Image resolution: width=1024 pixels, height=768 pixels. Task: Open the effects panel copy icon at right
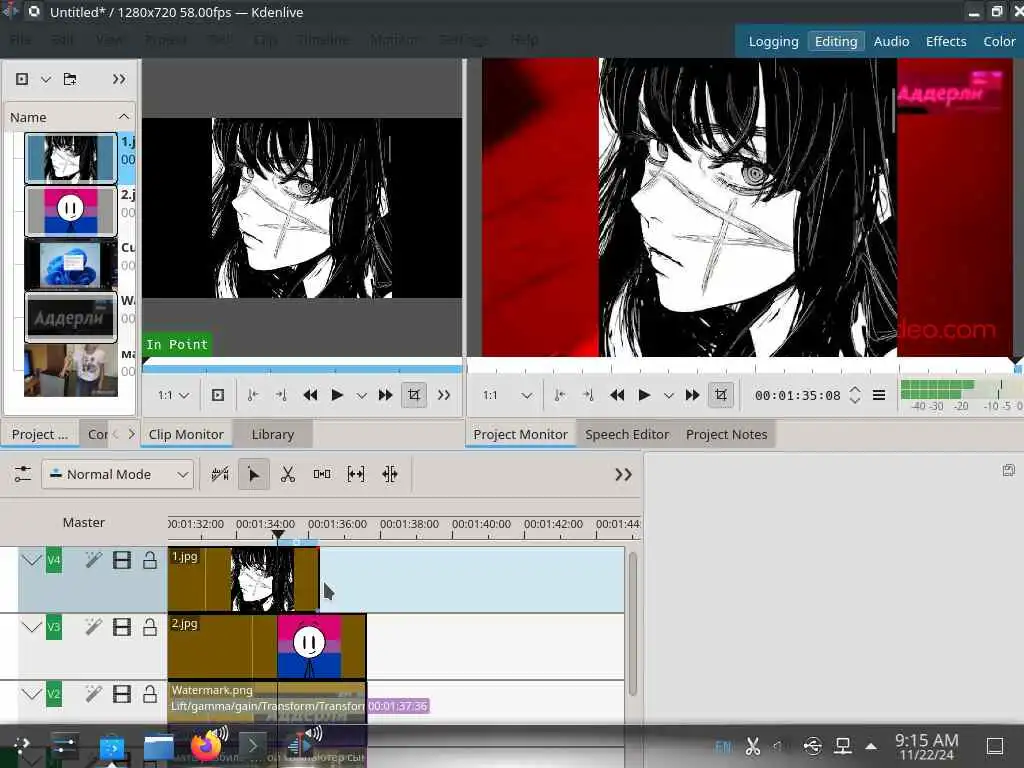coord(1008,470)
